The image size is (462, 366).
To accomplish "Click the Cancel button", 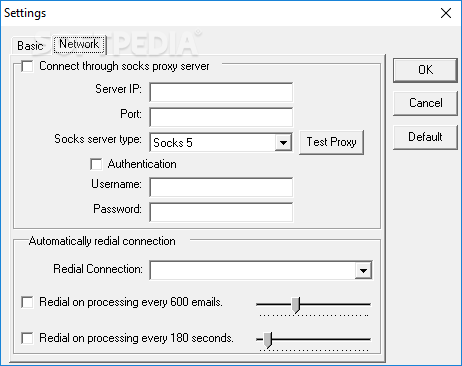I will tap(425, 103).
